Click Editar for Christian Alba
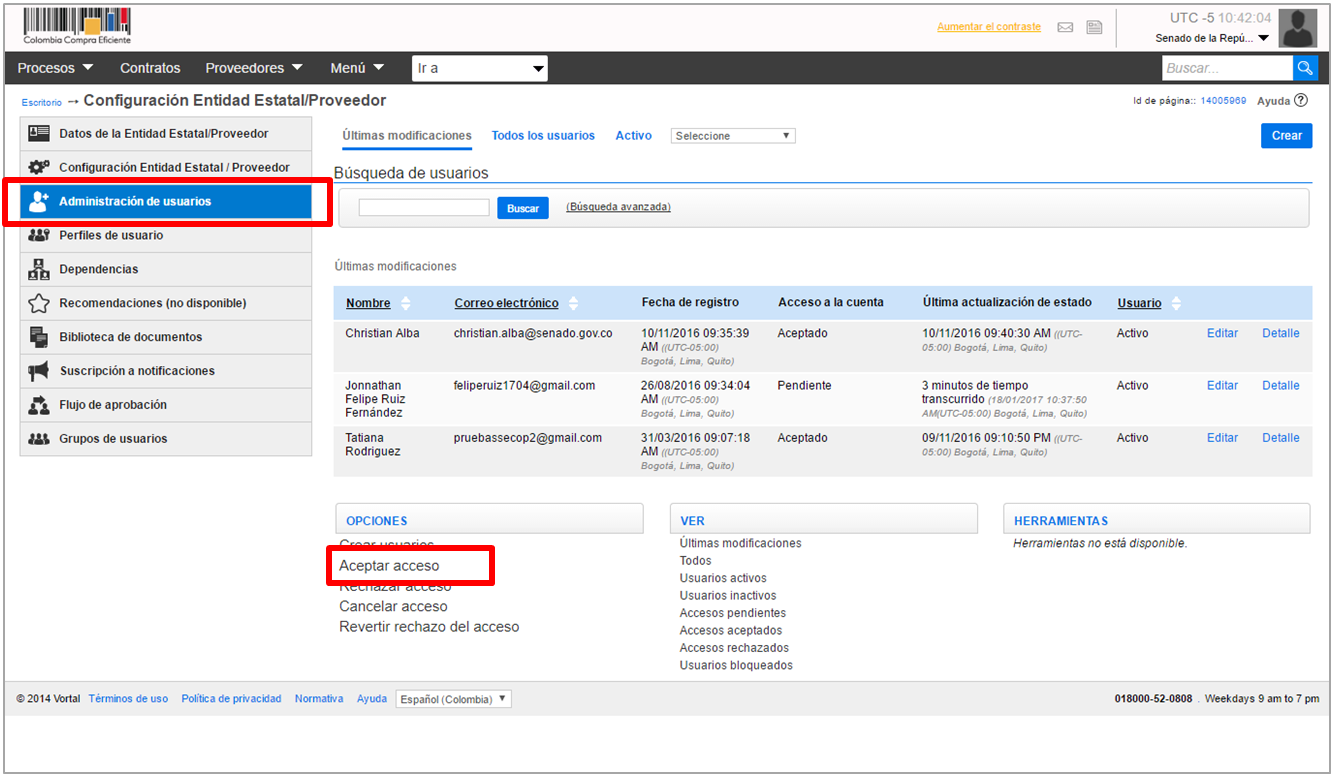 [1222, 333]
